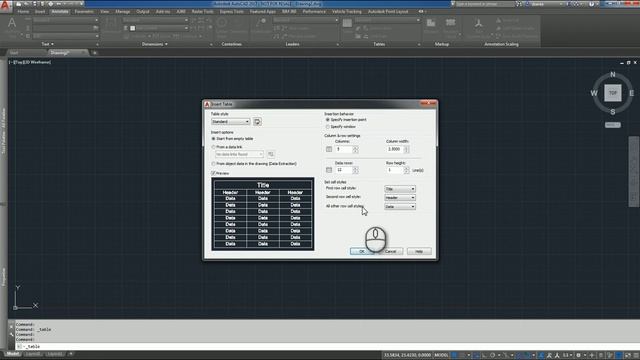Click the Help question mark icon
The height and width of the screenshot is (360, 640).
click(591, 4)
